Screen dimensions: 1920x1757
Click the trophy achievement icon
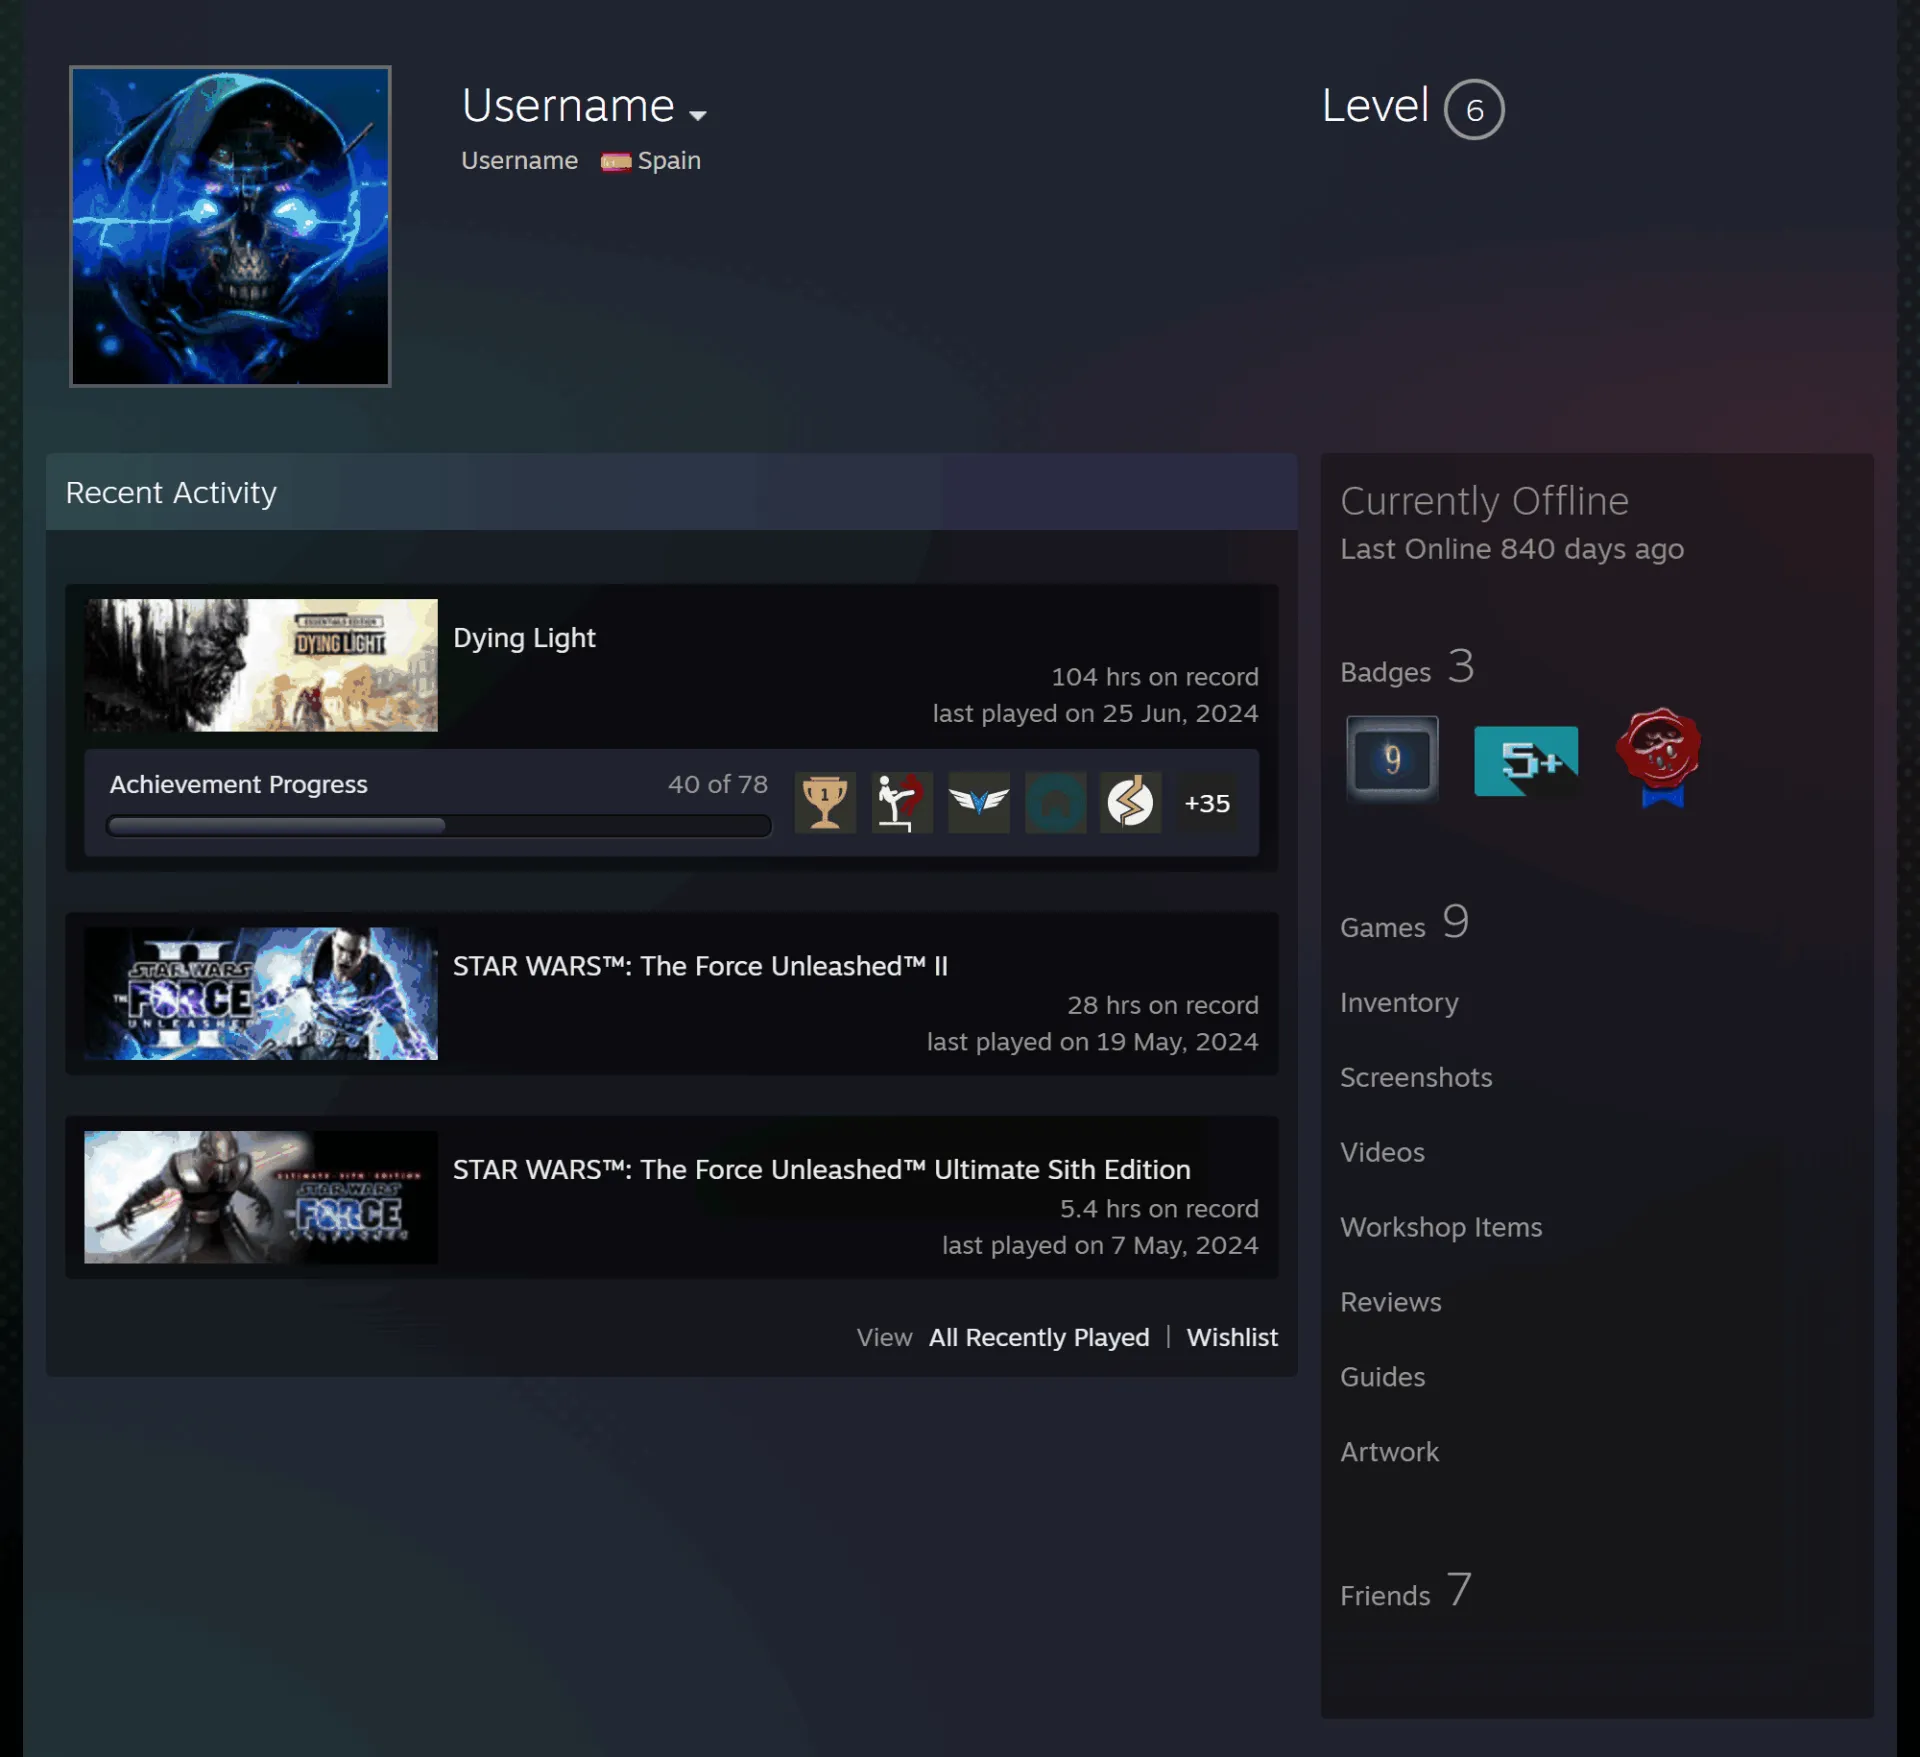(x=825, y=802)
